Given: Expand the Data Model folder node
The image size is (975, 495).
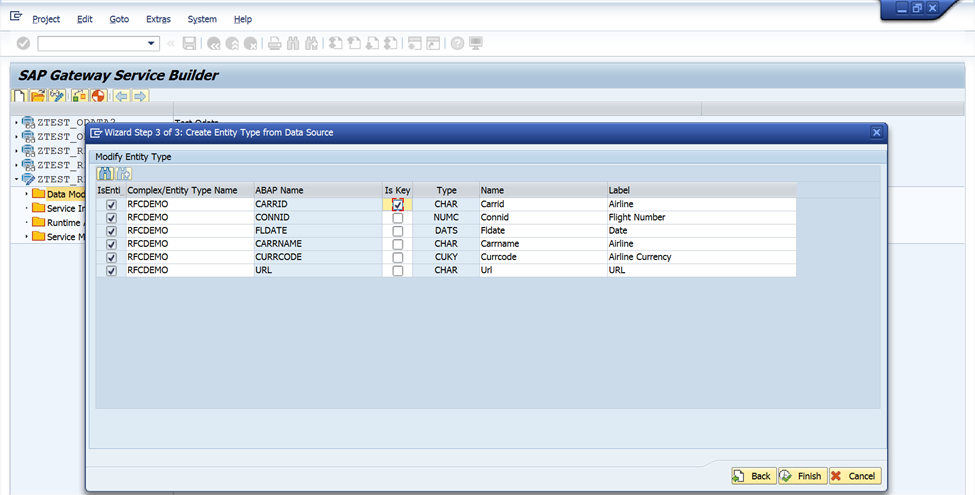Looking at the screenshot, I should click(27, 194).
